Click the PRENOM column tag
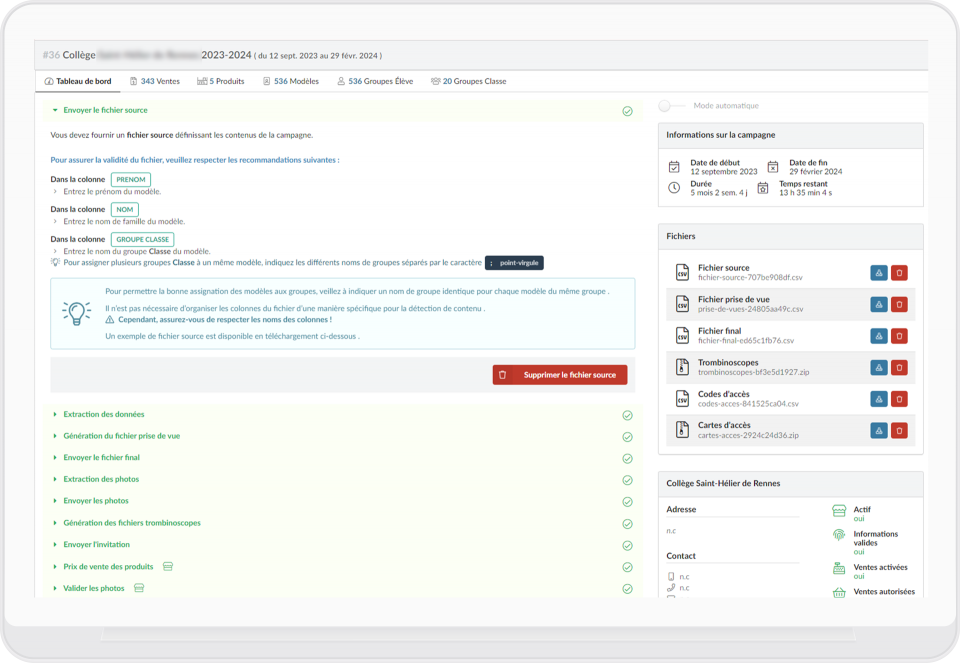Screen dimensions: 960x663 [131, 179]
